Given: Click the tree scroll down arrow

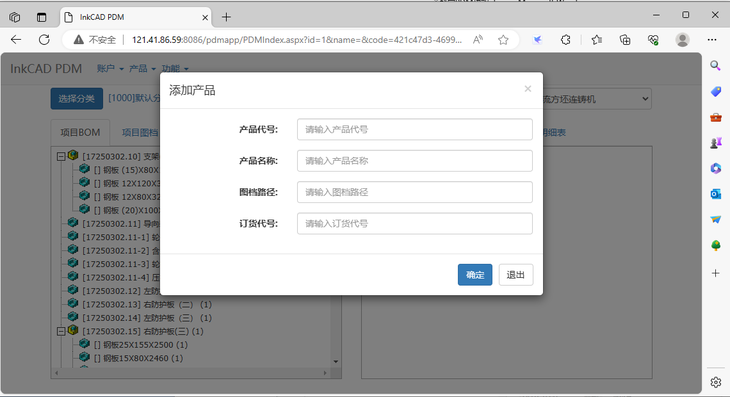Looking at the screenshot, I should coord(336,362).
